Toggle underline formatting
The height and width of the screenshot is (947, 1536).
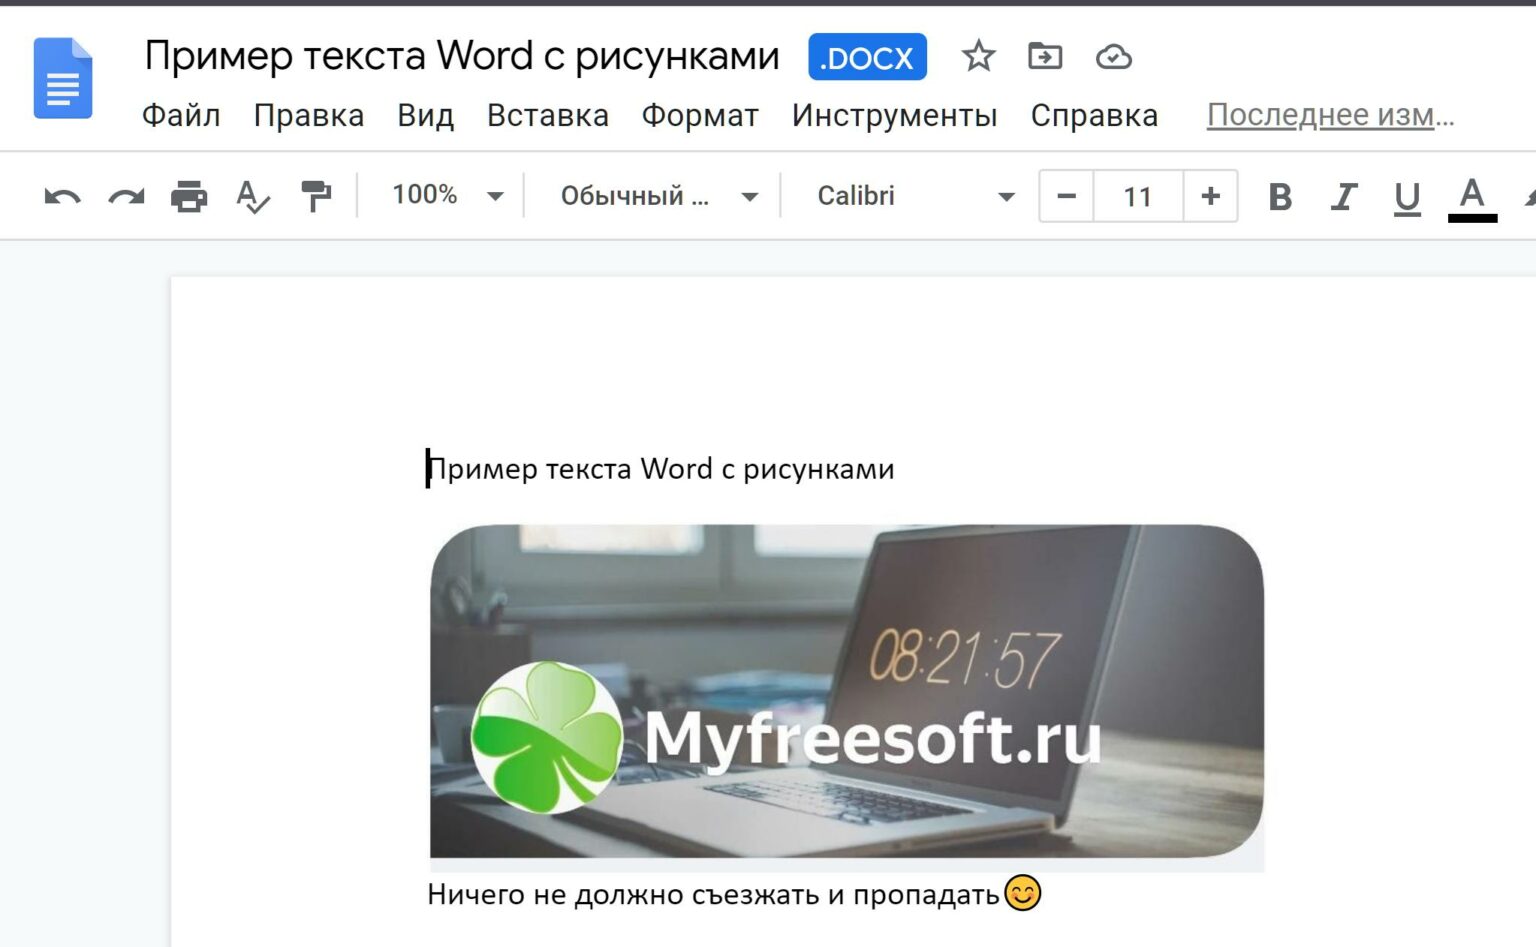pyautogui.click(x=1407, y=198)
